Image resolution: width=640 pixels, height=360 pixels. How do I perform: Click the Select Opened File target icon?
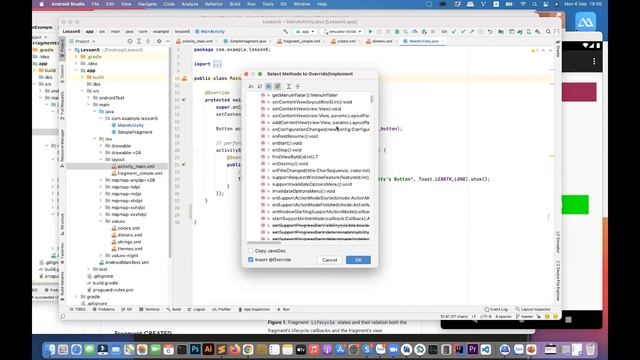[130, 41]
